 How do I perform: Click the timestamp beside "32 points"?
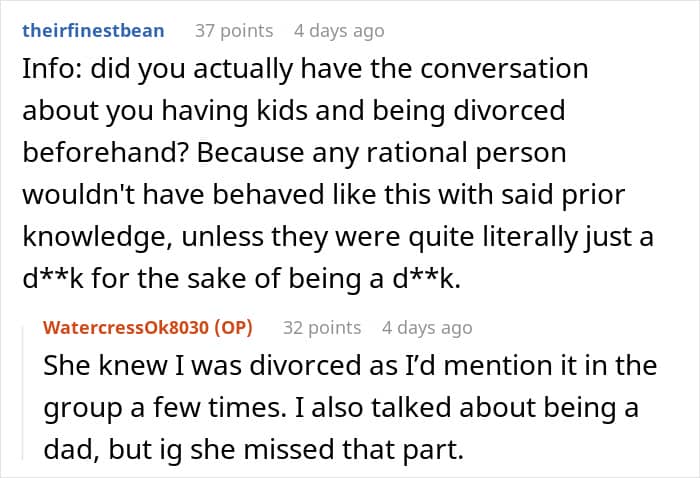[x=427, y=327]
